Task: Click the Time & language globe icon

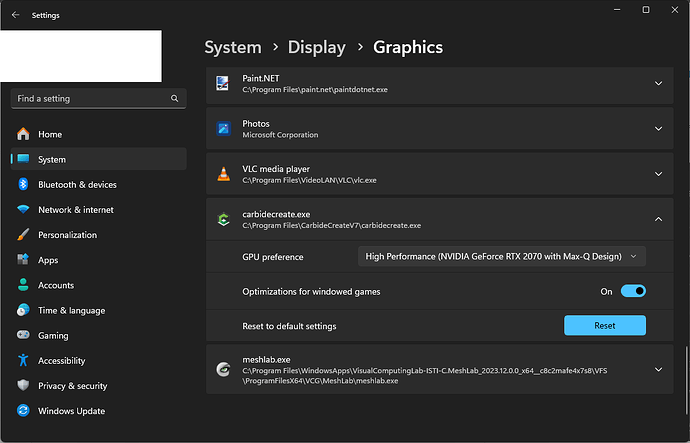Action: pyautogui.click(x=23, y=310)
